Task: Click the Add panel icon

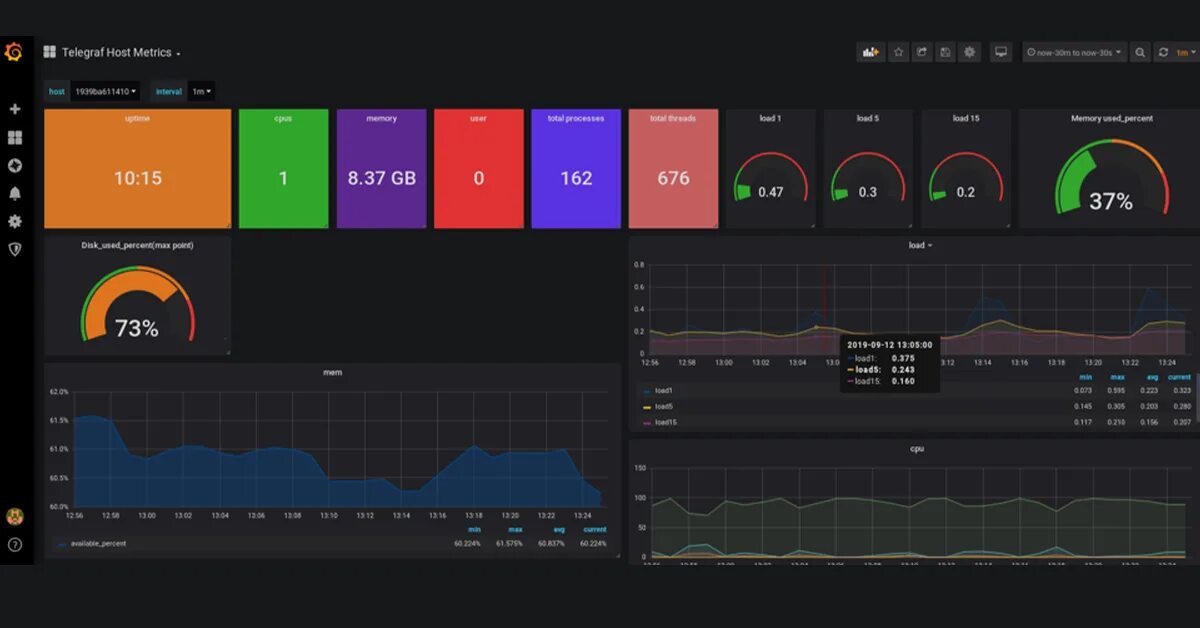Action: pyautogui.click(x=871, y=52)
